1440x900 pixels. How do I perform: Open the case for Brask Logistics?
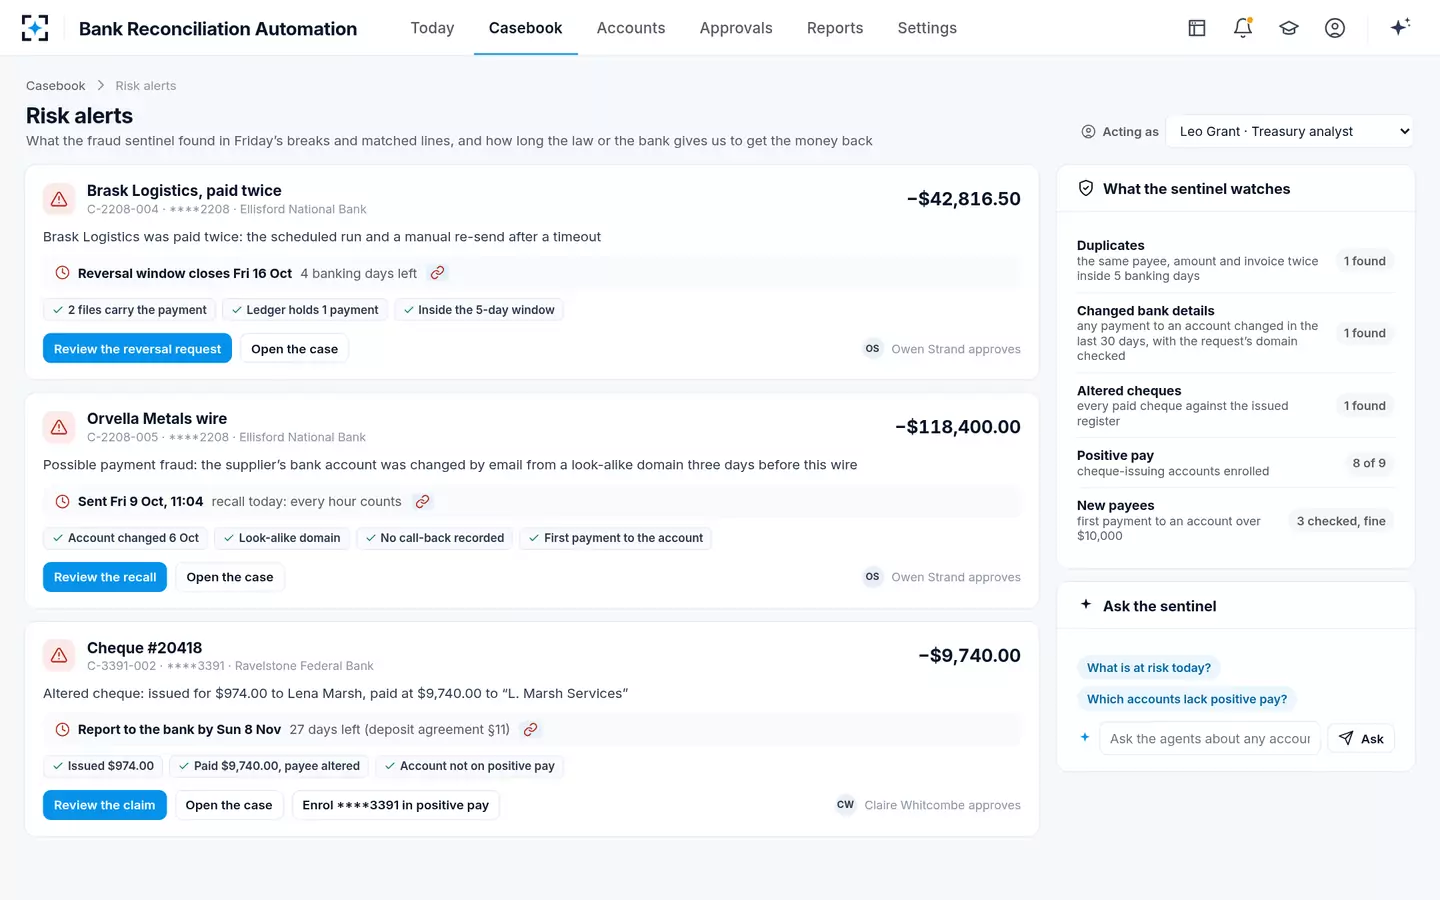[x=294, y=349]
